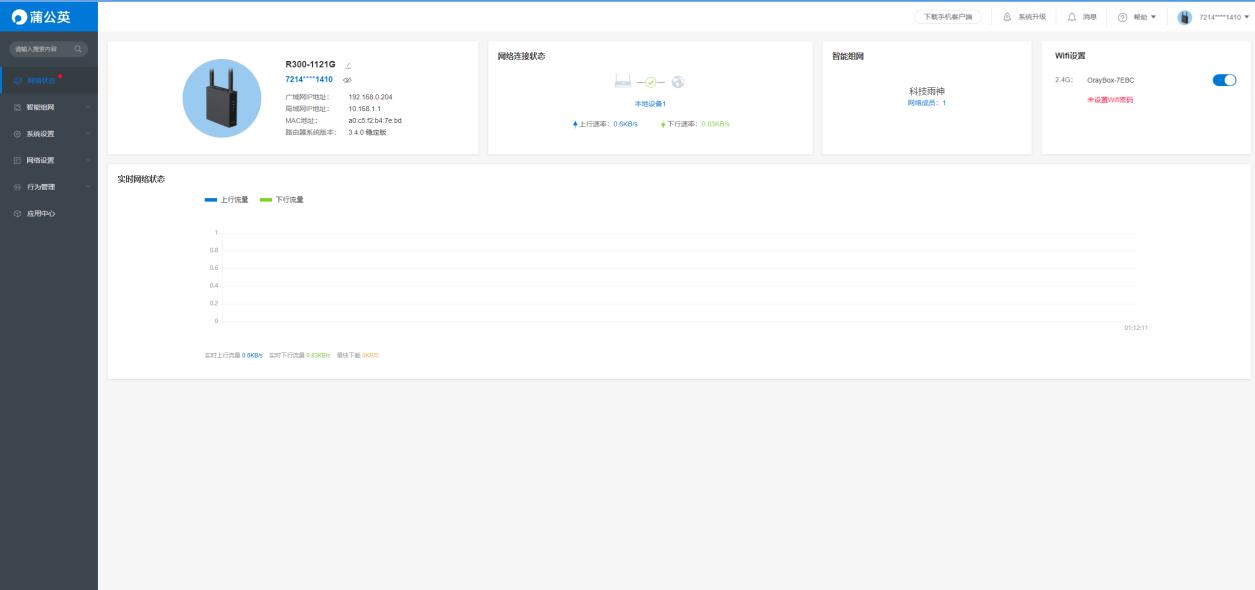Expand the 智能组网 submenu chevron
The height and width of the screenshot is (590, 1255).
[x=88, y=107]
